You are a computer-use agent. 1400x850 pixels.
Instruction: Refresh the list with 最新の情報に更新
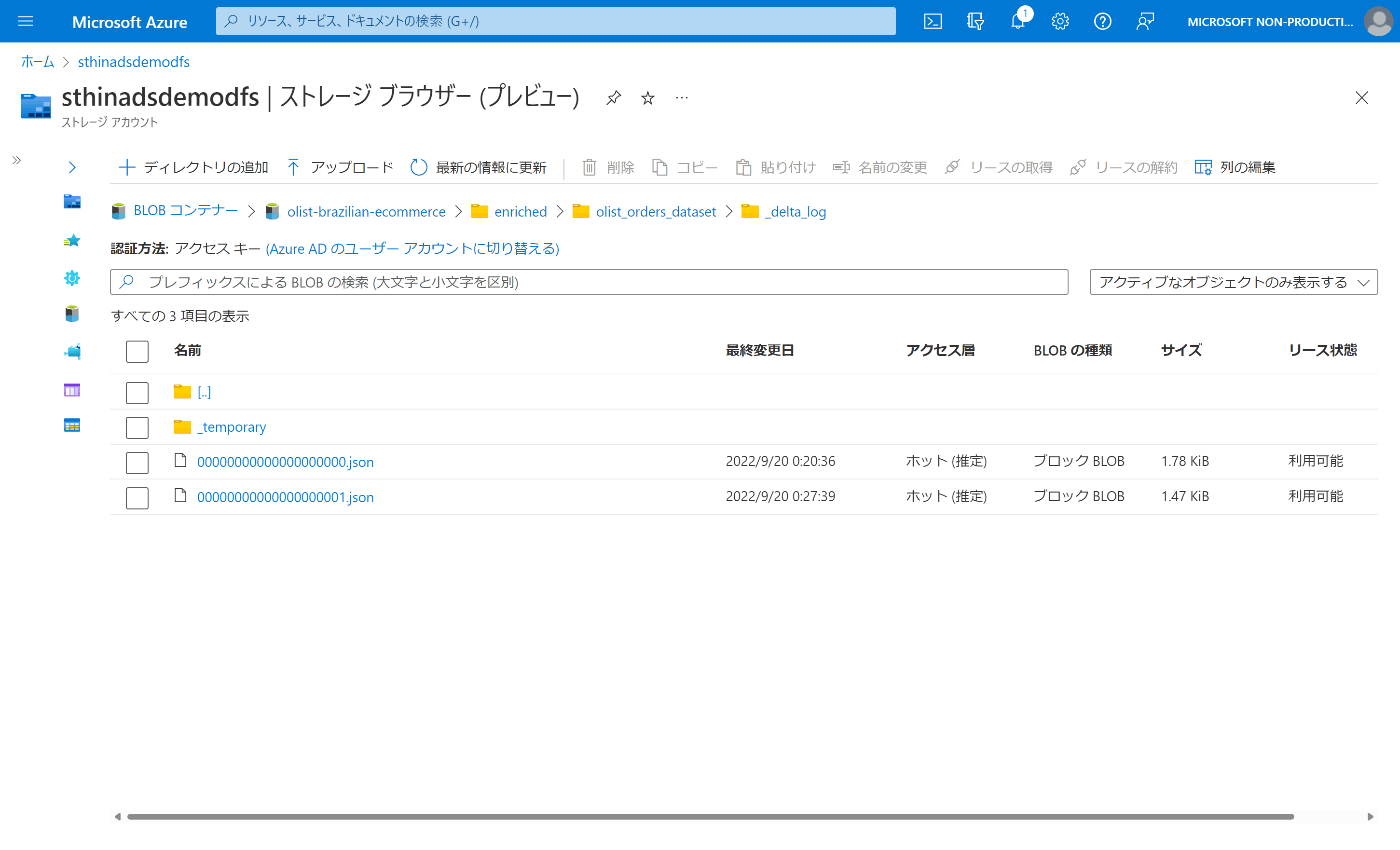[478, 167]
